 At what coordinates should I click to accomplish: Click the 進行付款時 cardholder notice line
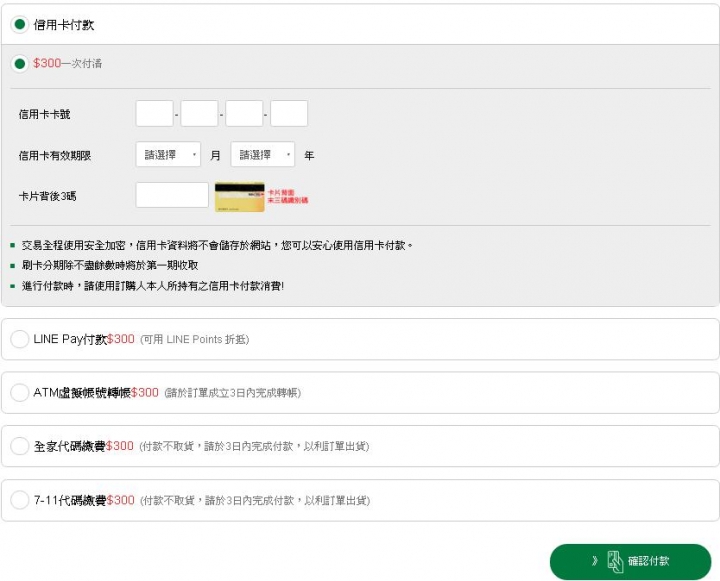[153, 286]
